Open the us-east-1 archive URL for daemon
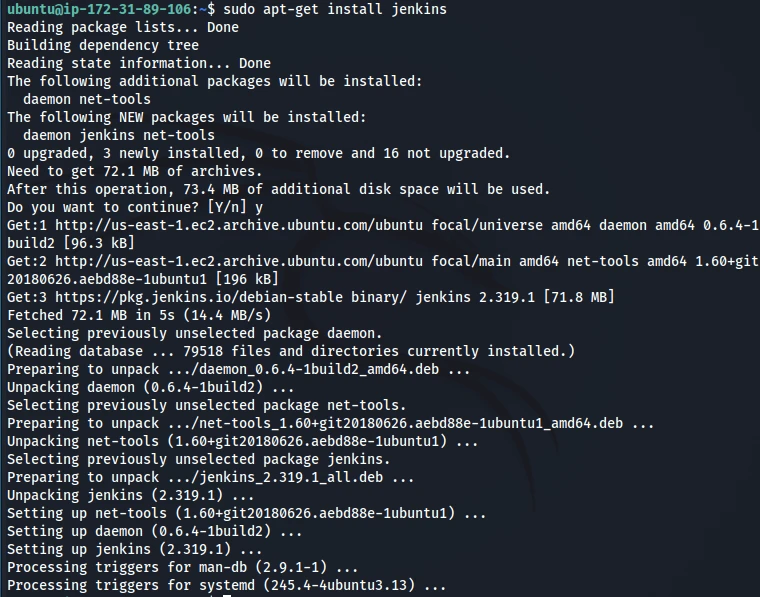This screenshot has width=760, height=597. tap(250, 225)
